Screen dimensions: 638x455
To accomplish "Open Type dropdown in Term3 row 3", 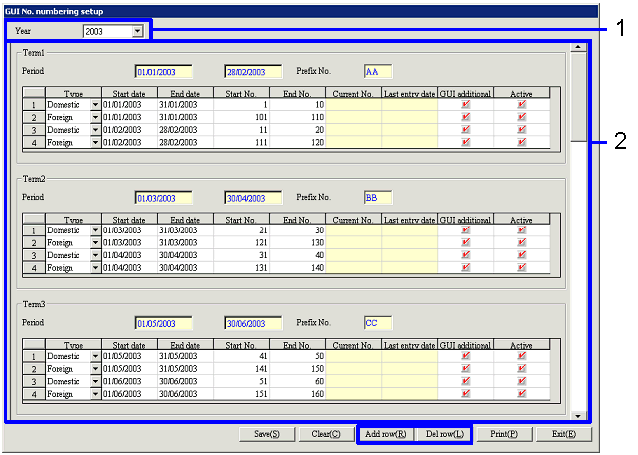I will [x=95, y=382].
